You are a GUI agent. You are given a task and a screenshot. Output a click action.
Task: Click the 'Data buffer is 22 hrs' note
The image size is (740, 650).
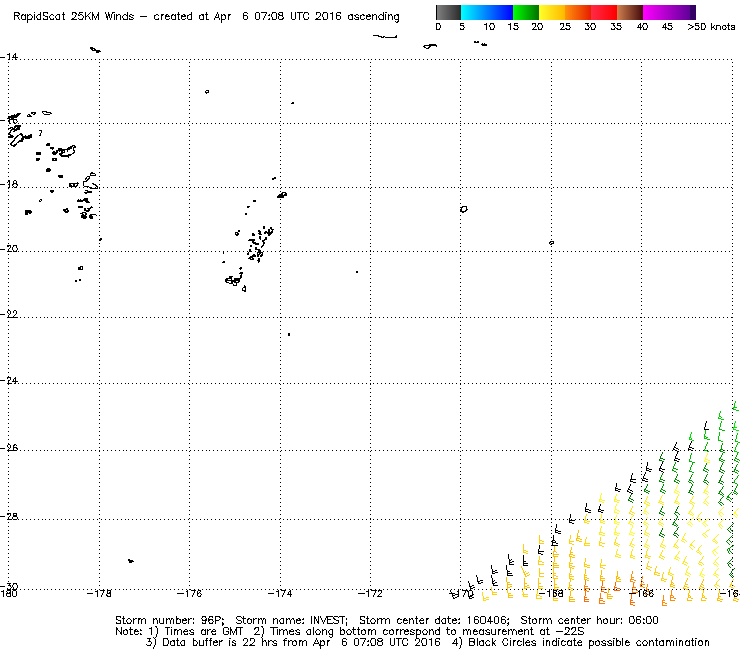(x=218, y=642)
